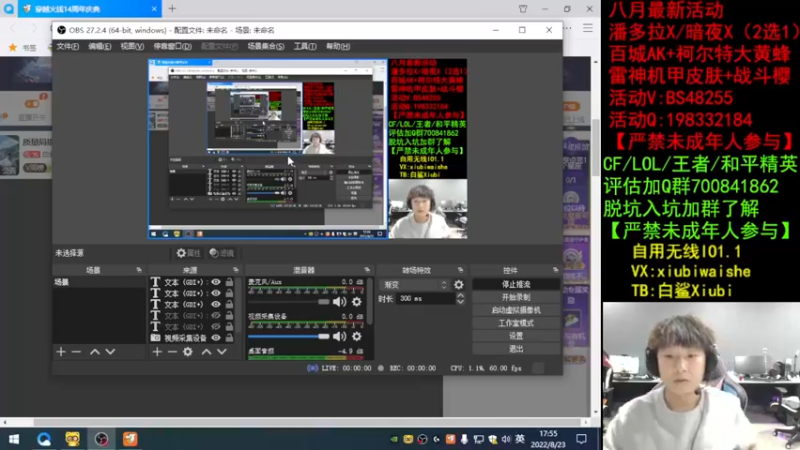Image resolution: width=800 pixels, height=450 pixels.
Task: Remove scene with the minus icon
Action: coord(77,352)
